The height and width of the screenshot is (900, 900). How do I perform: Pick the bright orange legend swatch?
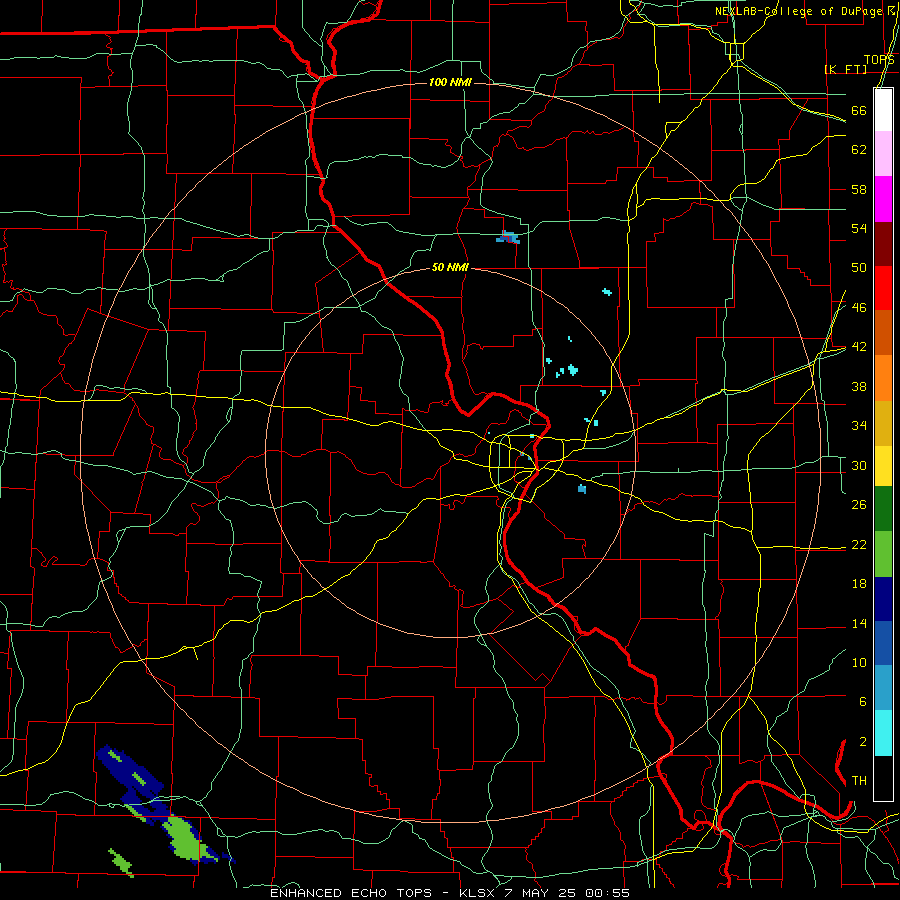(883, 378)
